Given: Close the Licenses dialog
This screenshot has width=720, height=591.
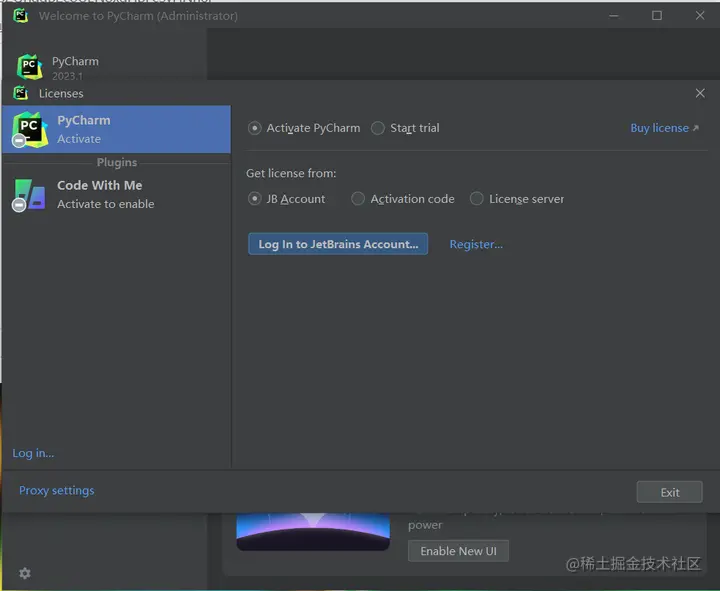Looking at the screenshot, I should pos(700,93).
